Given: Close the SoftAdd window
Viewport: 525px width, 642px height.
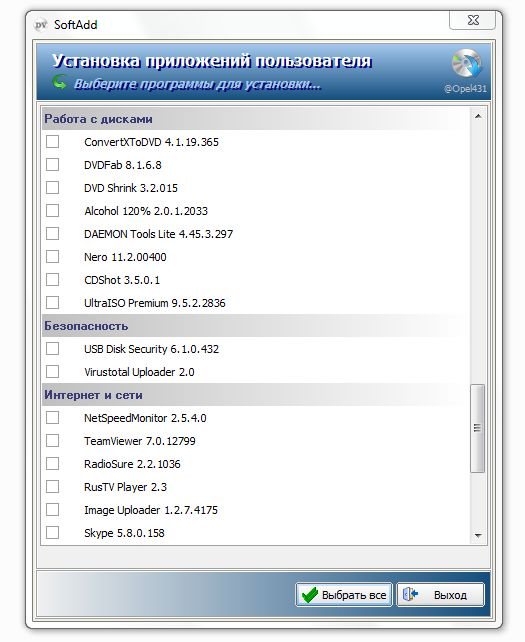Looking at the screenshot, I should [x=473, y=20].
